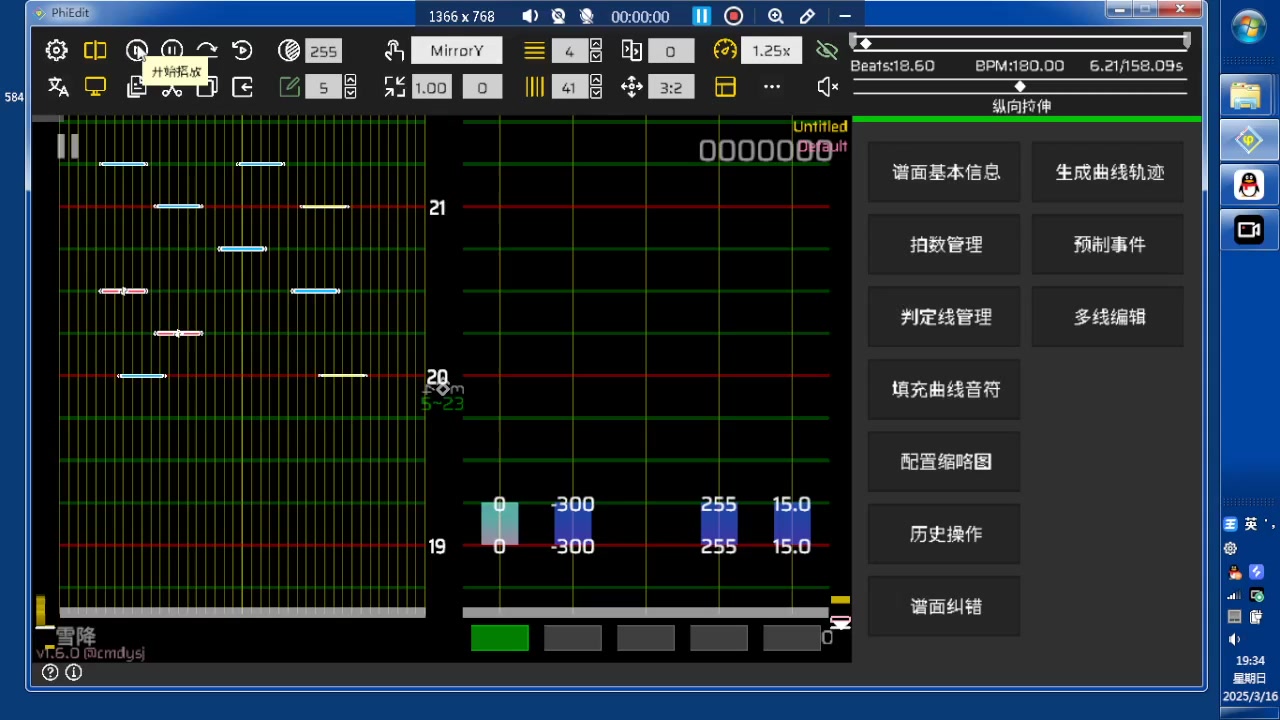1280x720 pixels.
Task: Click the scissors cut icon
Action: coord(172,89)
